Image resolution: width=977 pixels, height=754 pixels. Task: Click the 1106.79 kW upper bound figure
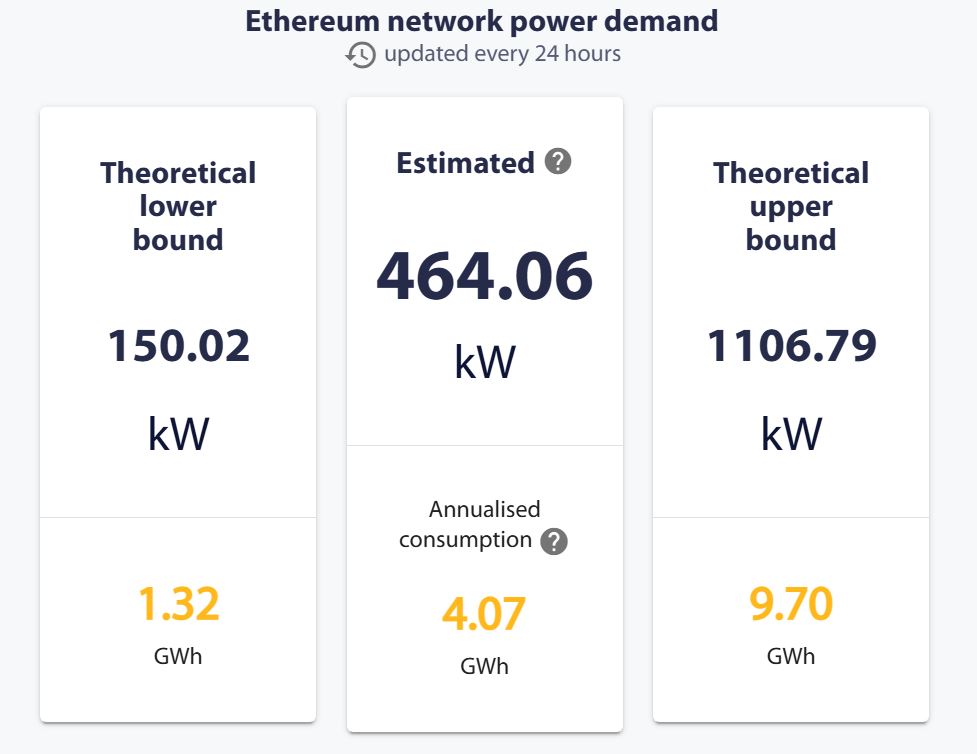coord(791,348)
